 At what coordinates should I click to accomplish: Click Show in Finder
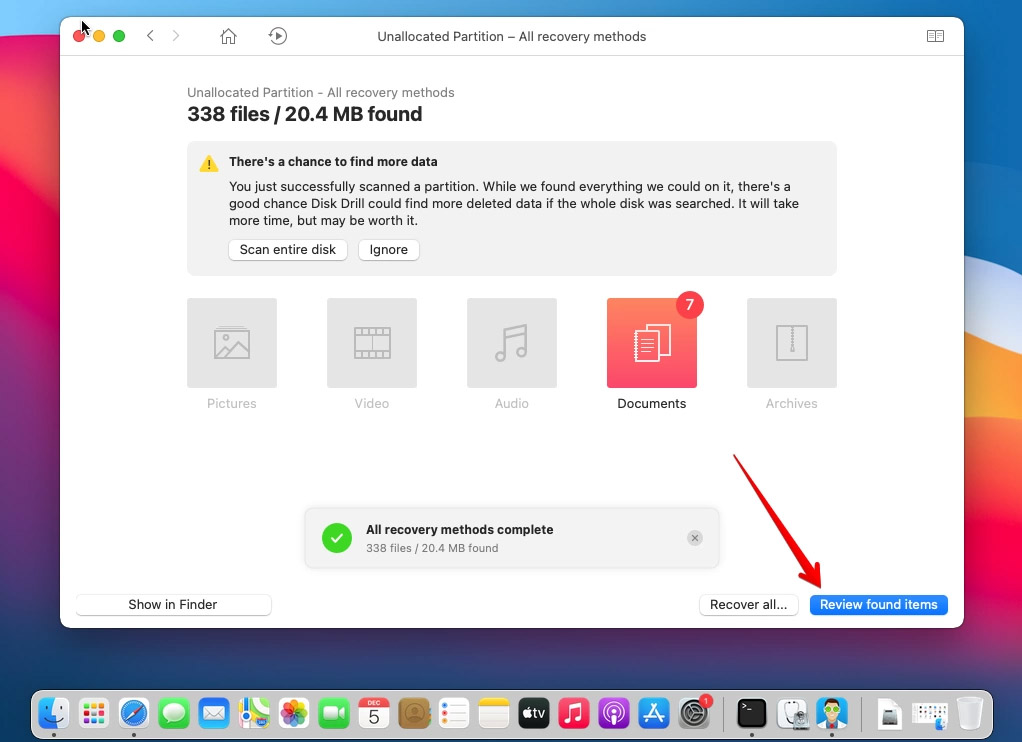coord(173,604)
